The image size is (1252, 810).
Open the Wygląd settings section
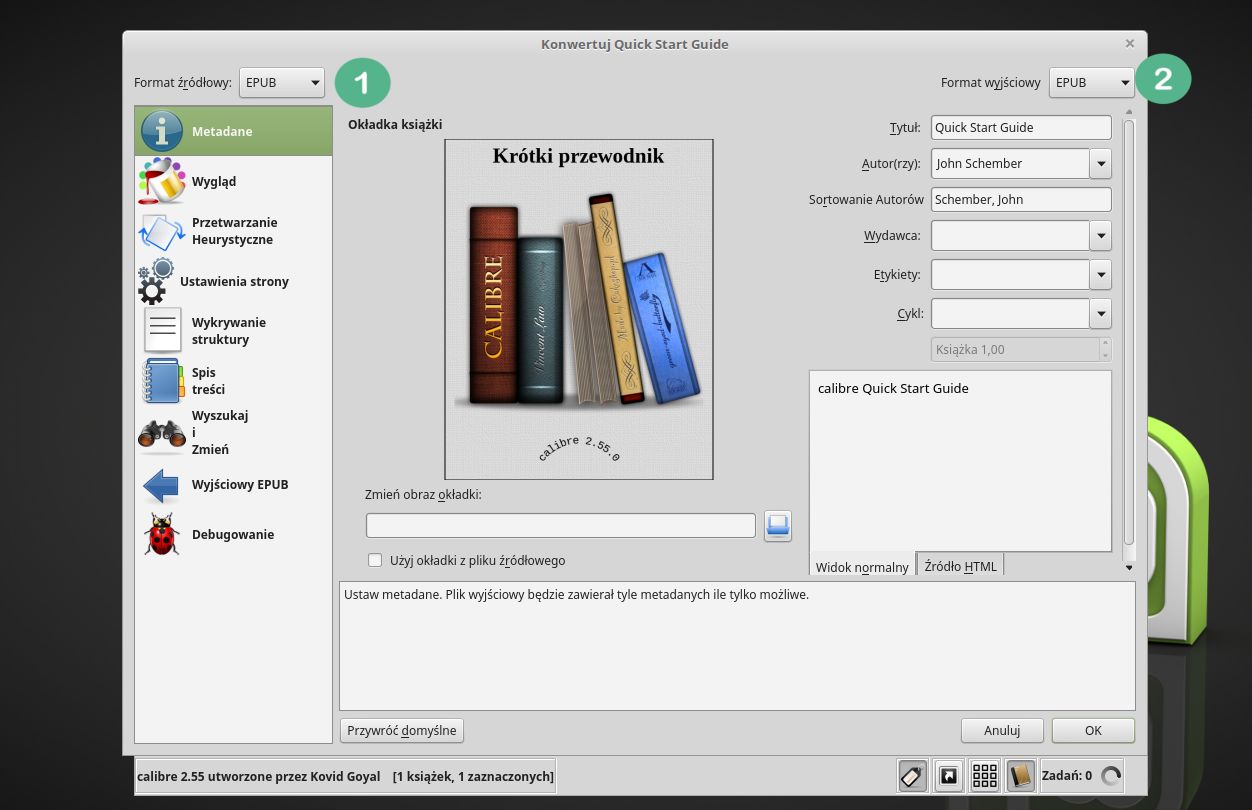(213, 181)
